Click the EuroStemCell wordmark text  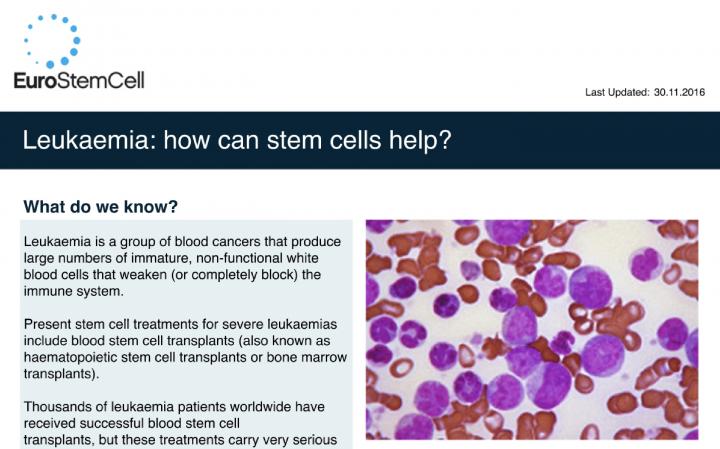(x=79, y=80)
